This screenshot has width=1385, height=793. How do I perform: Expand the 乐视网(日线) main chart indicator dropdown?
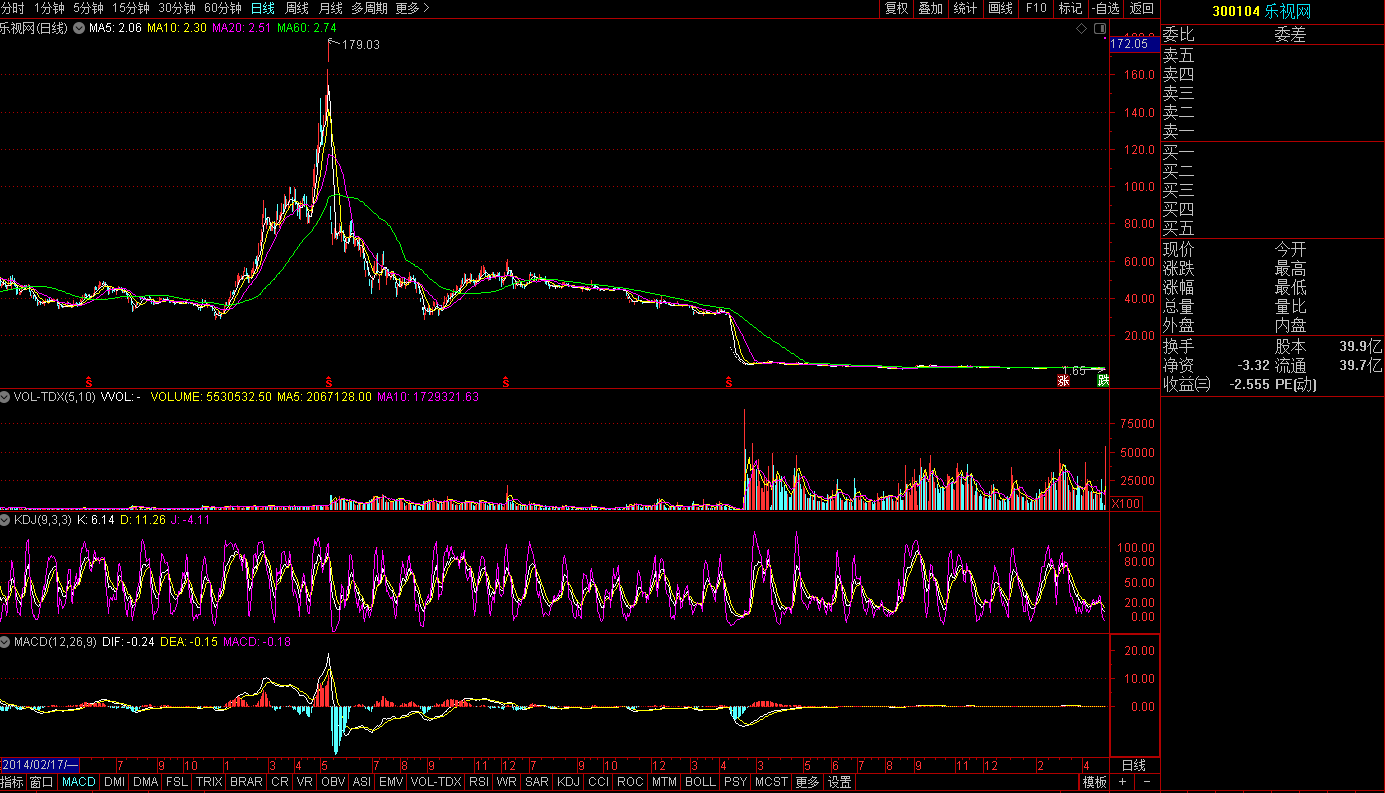click(x=79, y=28)
